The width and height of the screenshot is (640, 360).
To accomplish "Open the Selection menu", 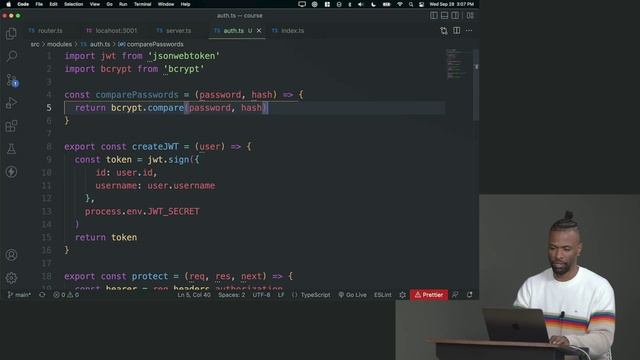I will [x=73, y=4].
